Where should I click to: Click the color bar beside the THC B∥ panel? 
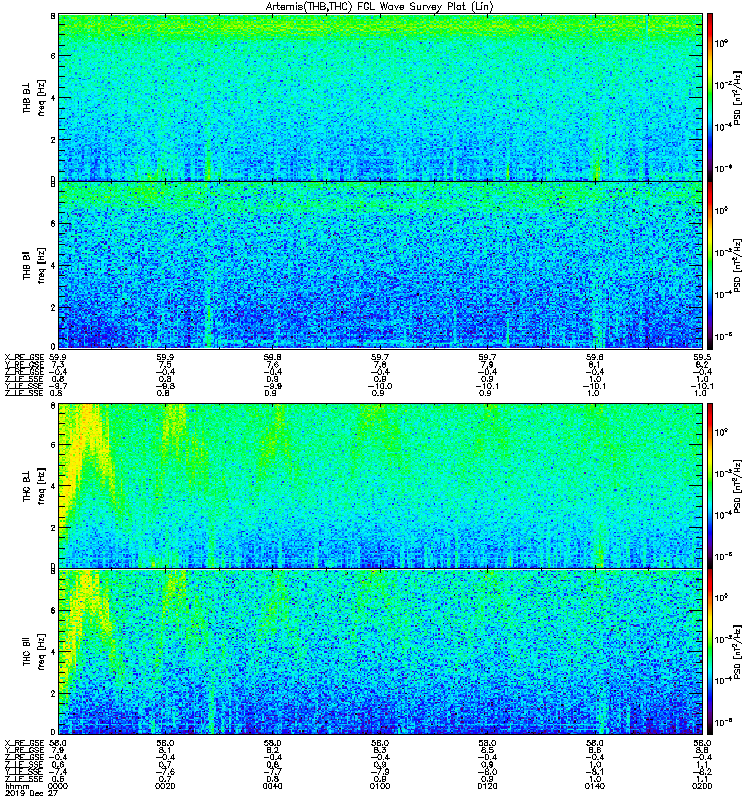coord(710,652)
